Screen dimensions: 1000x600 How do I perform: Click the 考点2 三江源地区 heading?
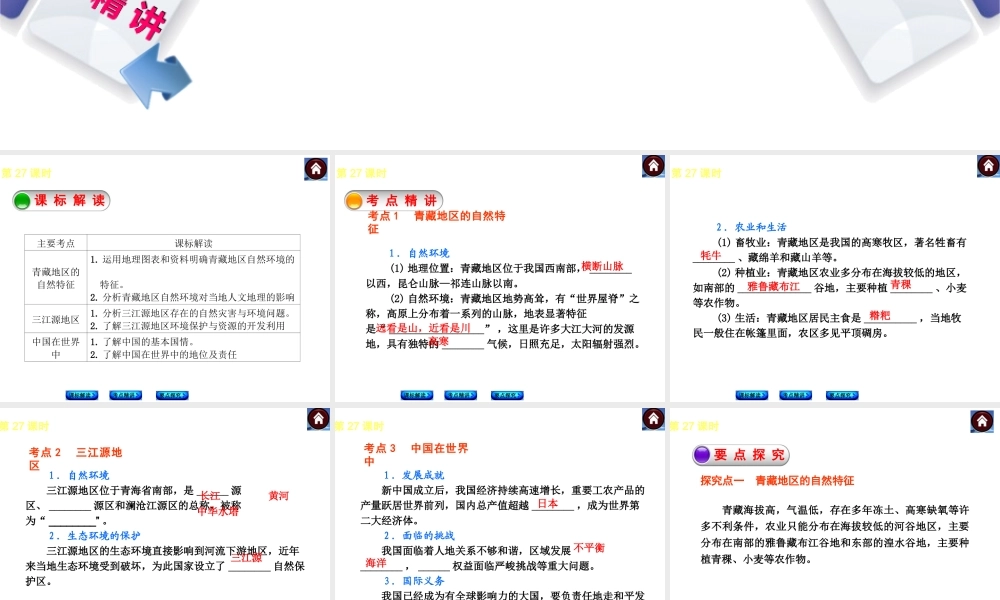tap(75, 458)
